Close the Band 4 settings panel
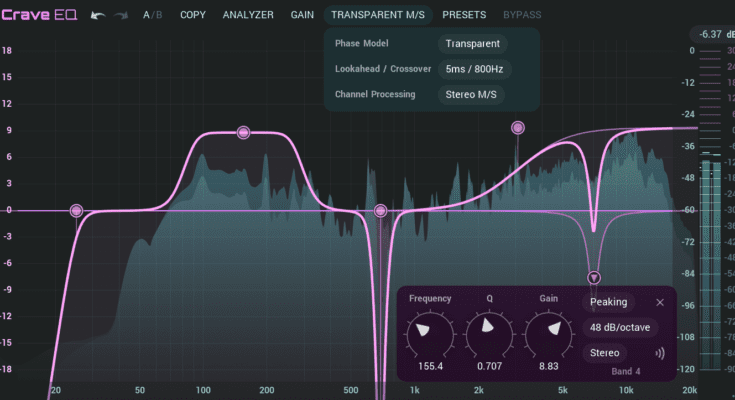 tap(660, 302)
